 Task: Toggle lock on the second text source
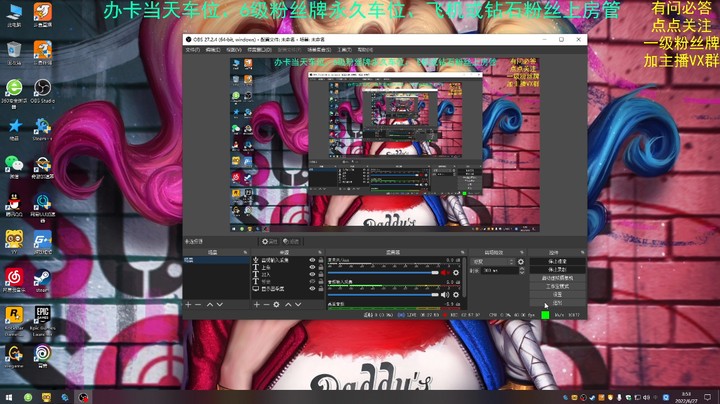coord(321,275)
